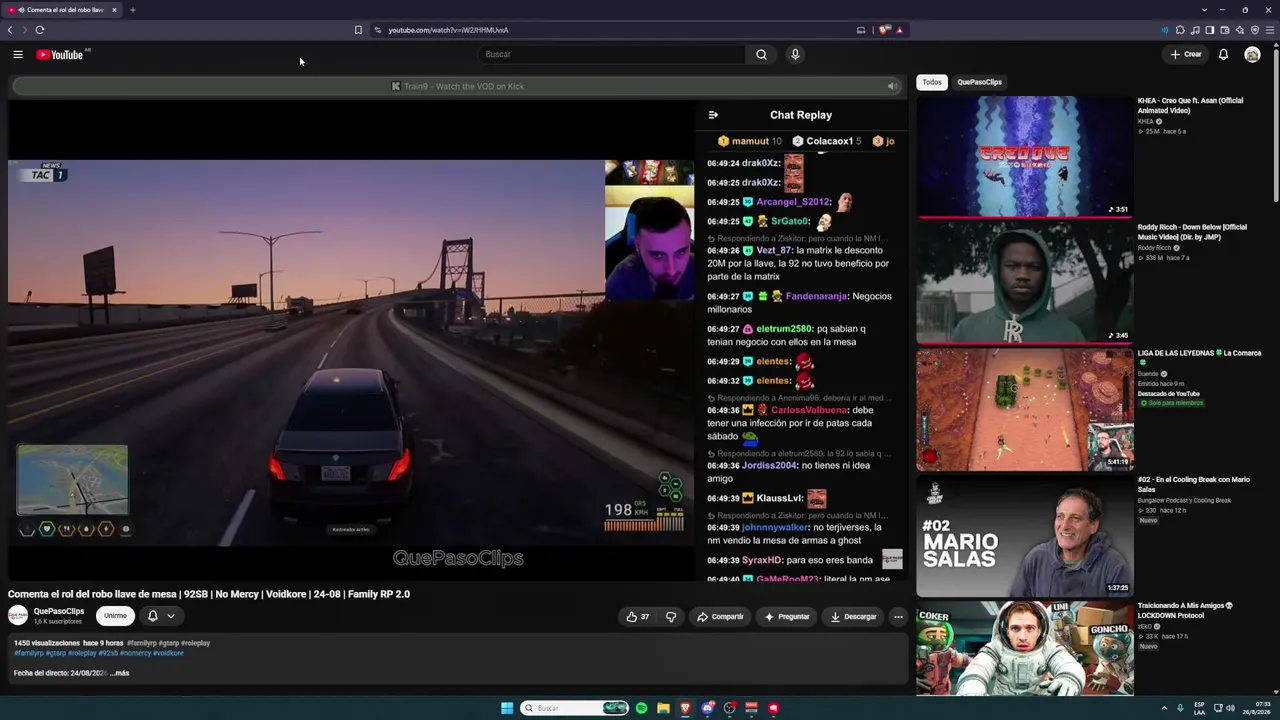Open more actions three-dot menu under video
Image resolution: width=1280 pixels, height=720 pixels.
click(x=898, y=617)
